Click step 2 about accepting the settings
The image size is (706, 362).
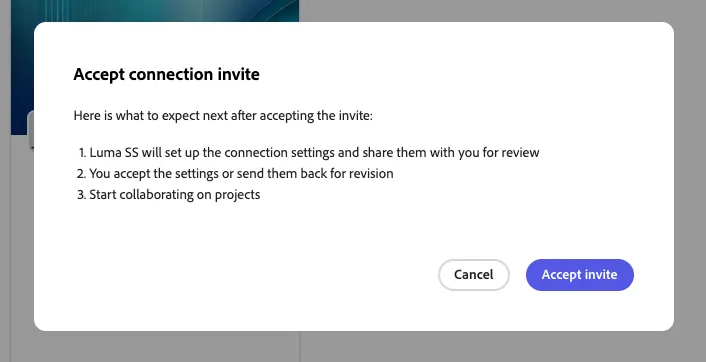[235, 174]
